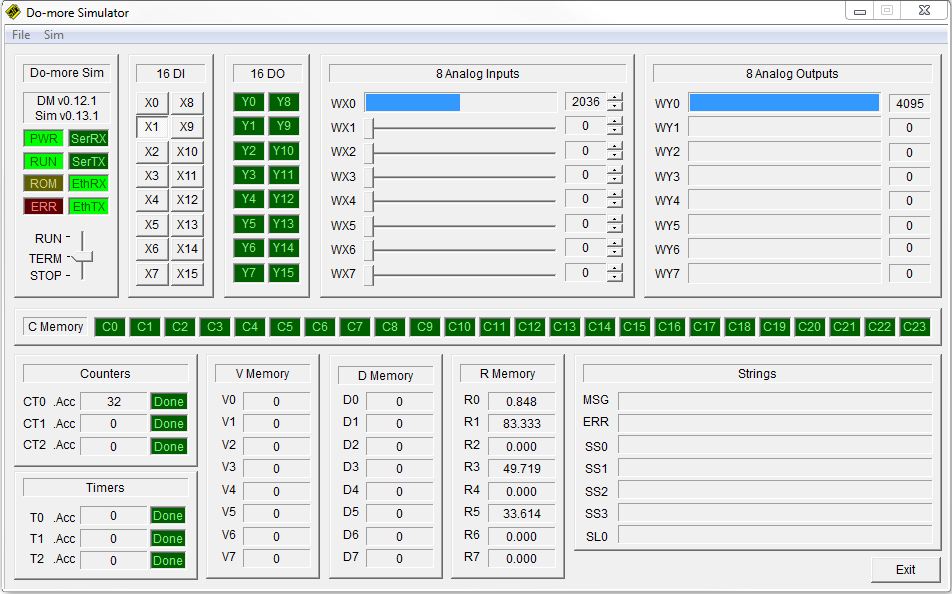Click the RUN status indicator
This screenshot has height=594, width=952.
pos(43,161)
